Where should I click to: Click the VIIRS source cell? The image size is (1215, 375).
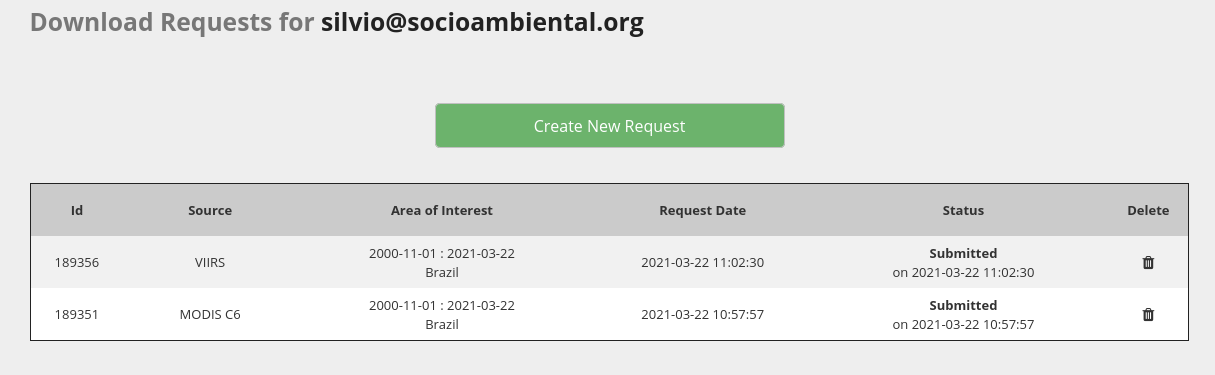click(x=210, y=263)
